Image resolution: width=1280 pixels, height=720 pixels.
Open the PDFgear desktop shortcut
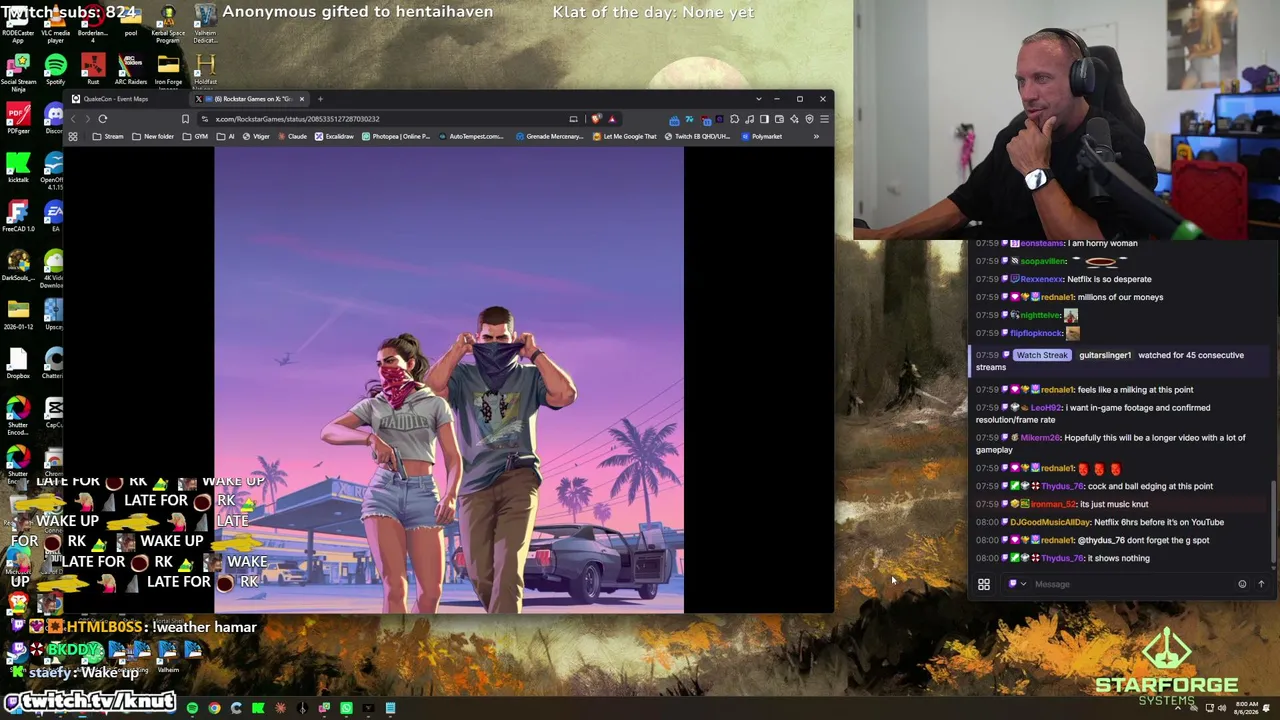pos(17,118)
